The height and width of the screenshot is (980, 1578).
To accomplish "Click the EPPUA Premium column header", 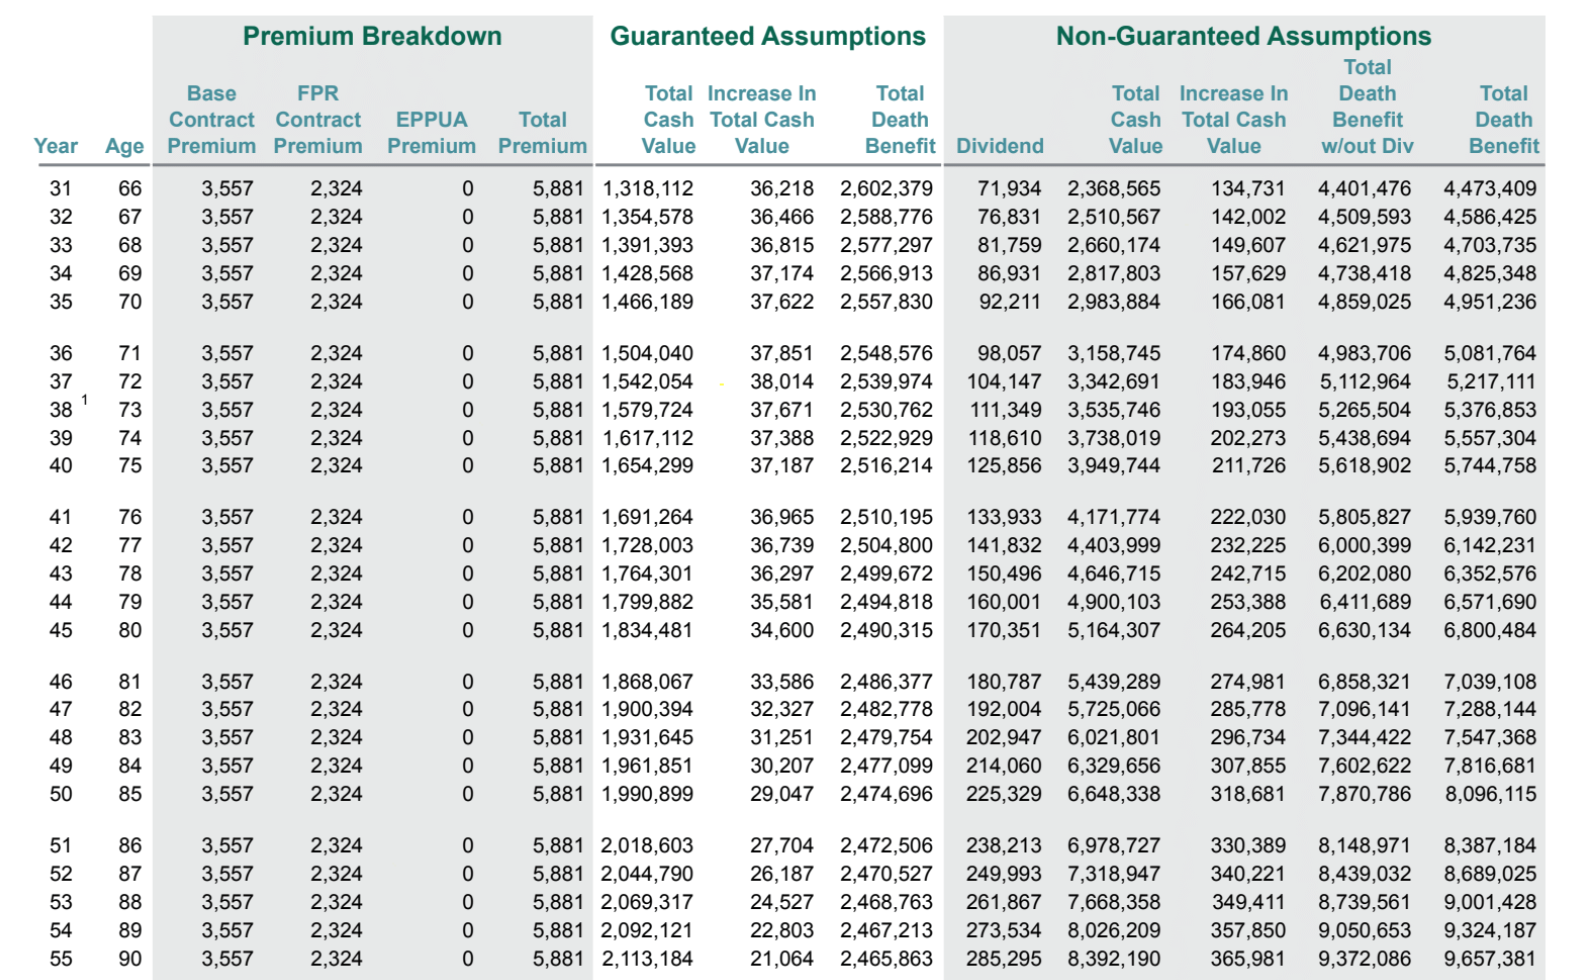I will tap(432, 133).
